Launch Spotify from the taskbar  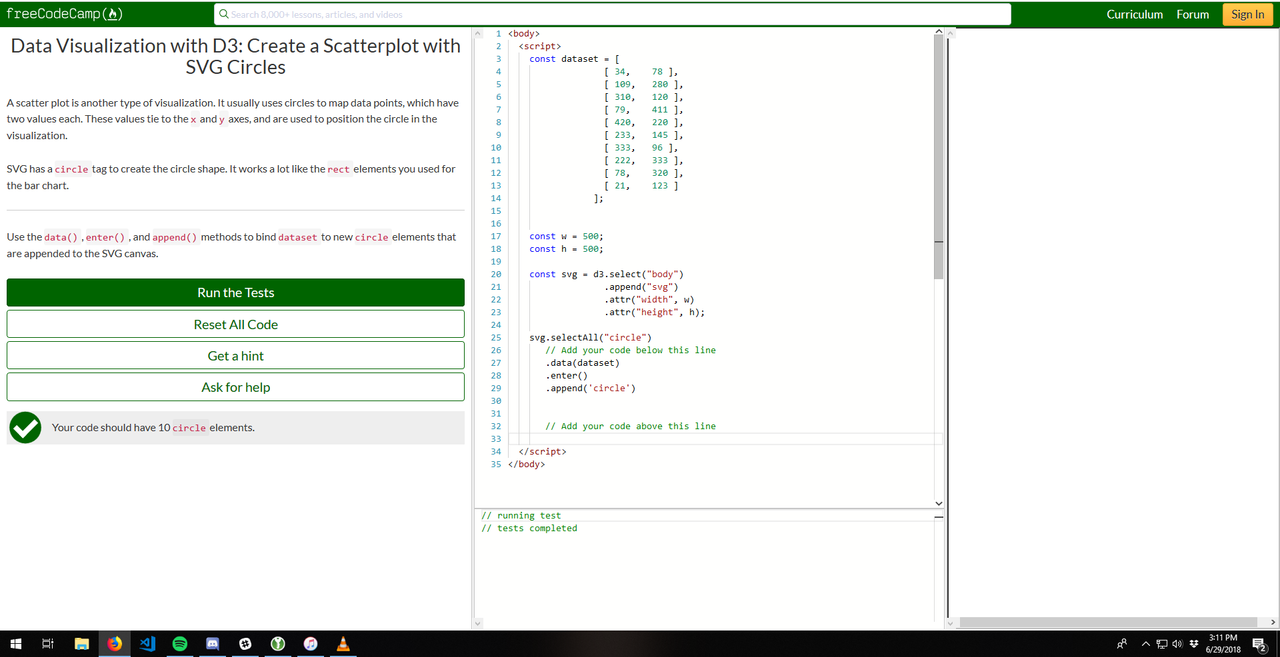click(x=180, y=644)
